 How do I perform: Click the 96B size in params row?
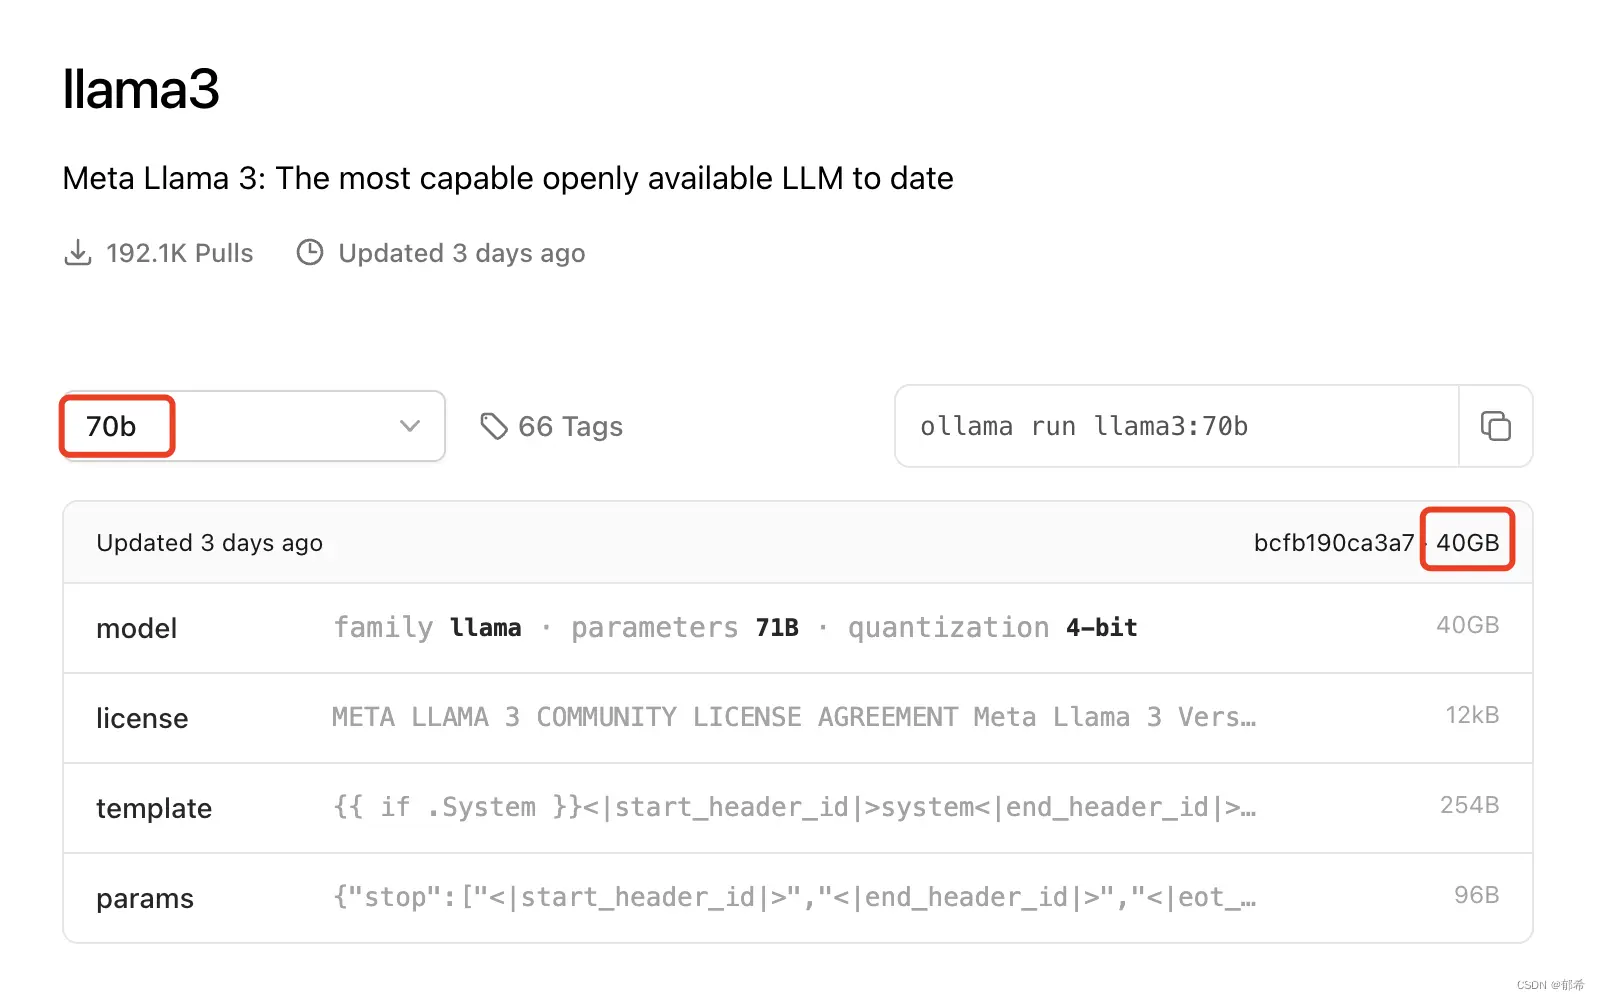click(1477, 895)
